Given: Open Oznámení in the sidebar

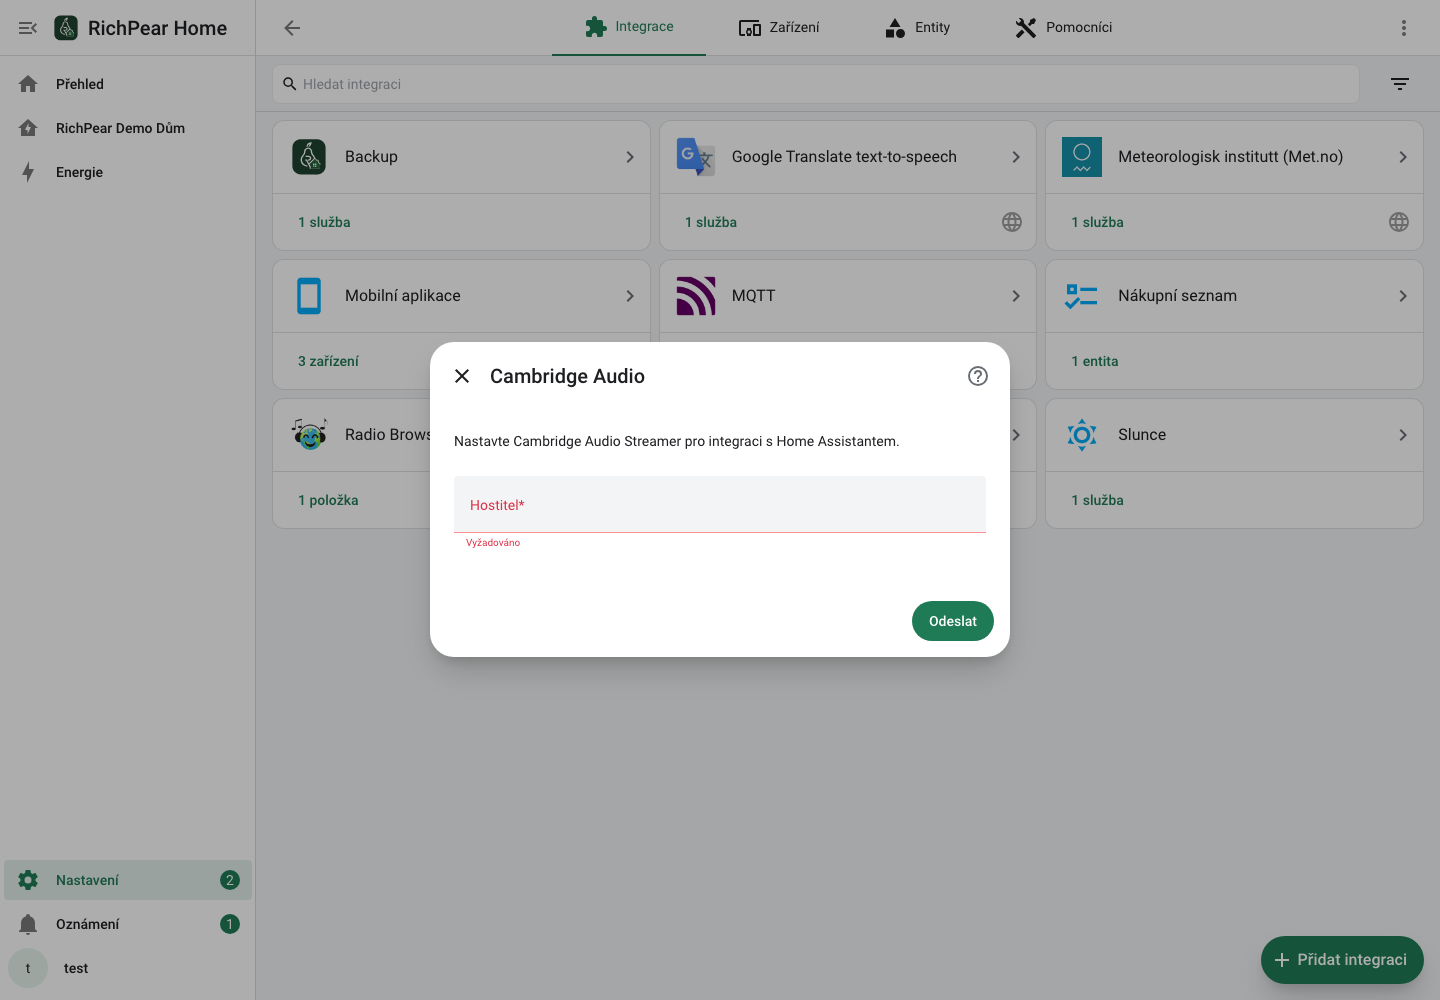Looking at the screenshot, I should tap(128, 924).
